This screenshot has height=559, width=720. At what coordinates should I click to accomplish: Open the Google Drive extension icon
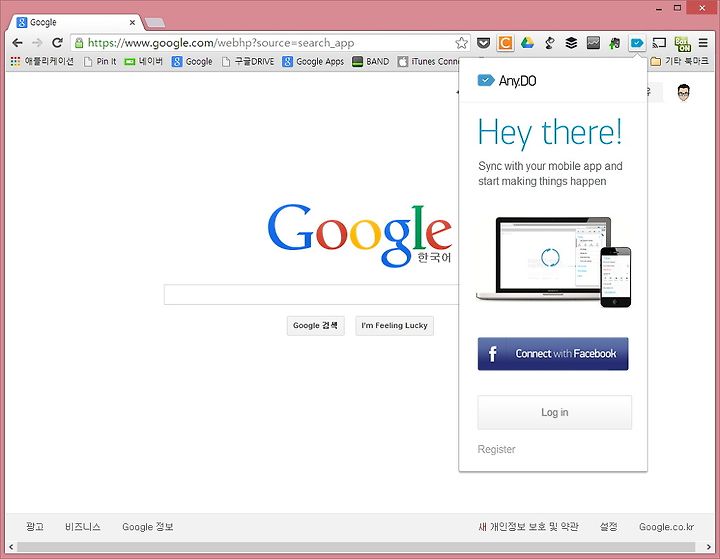[x=527, y=43]
